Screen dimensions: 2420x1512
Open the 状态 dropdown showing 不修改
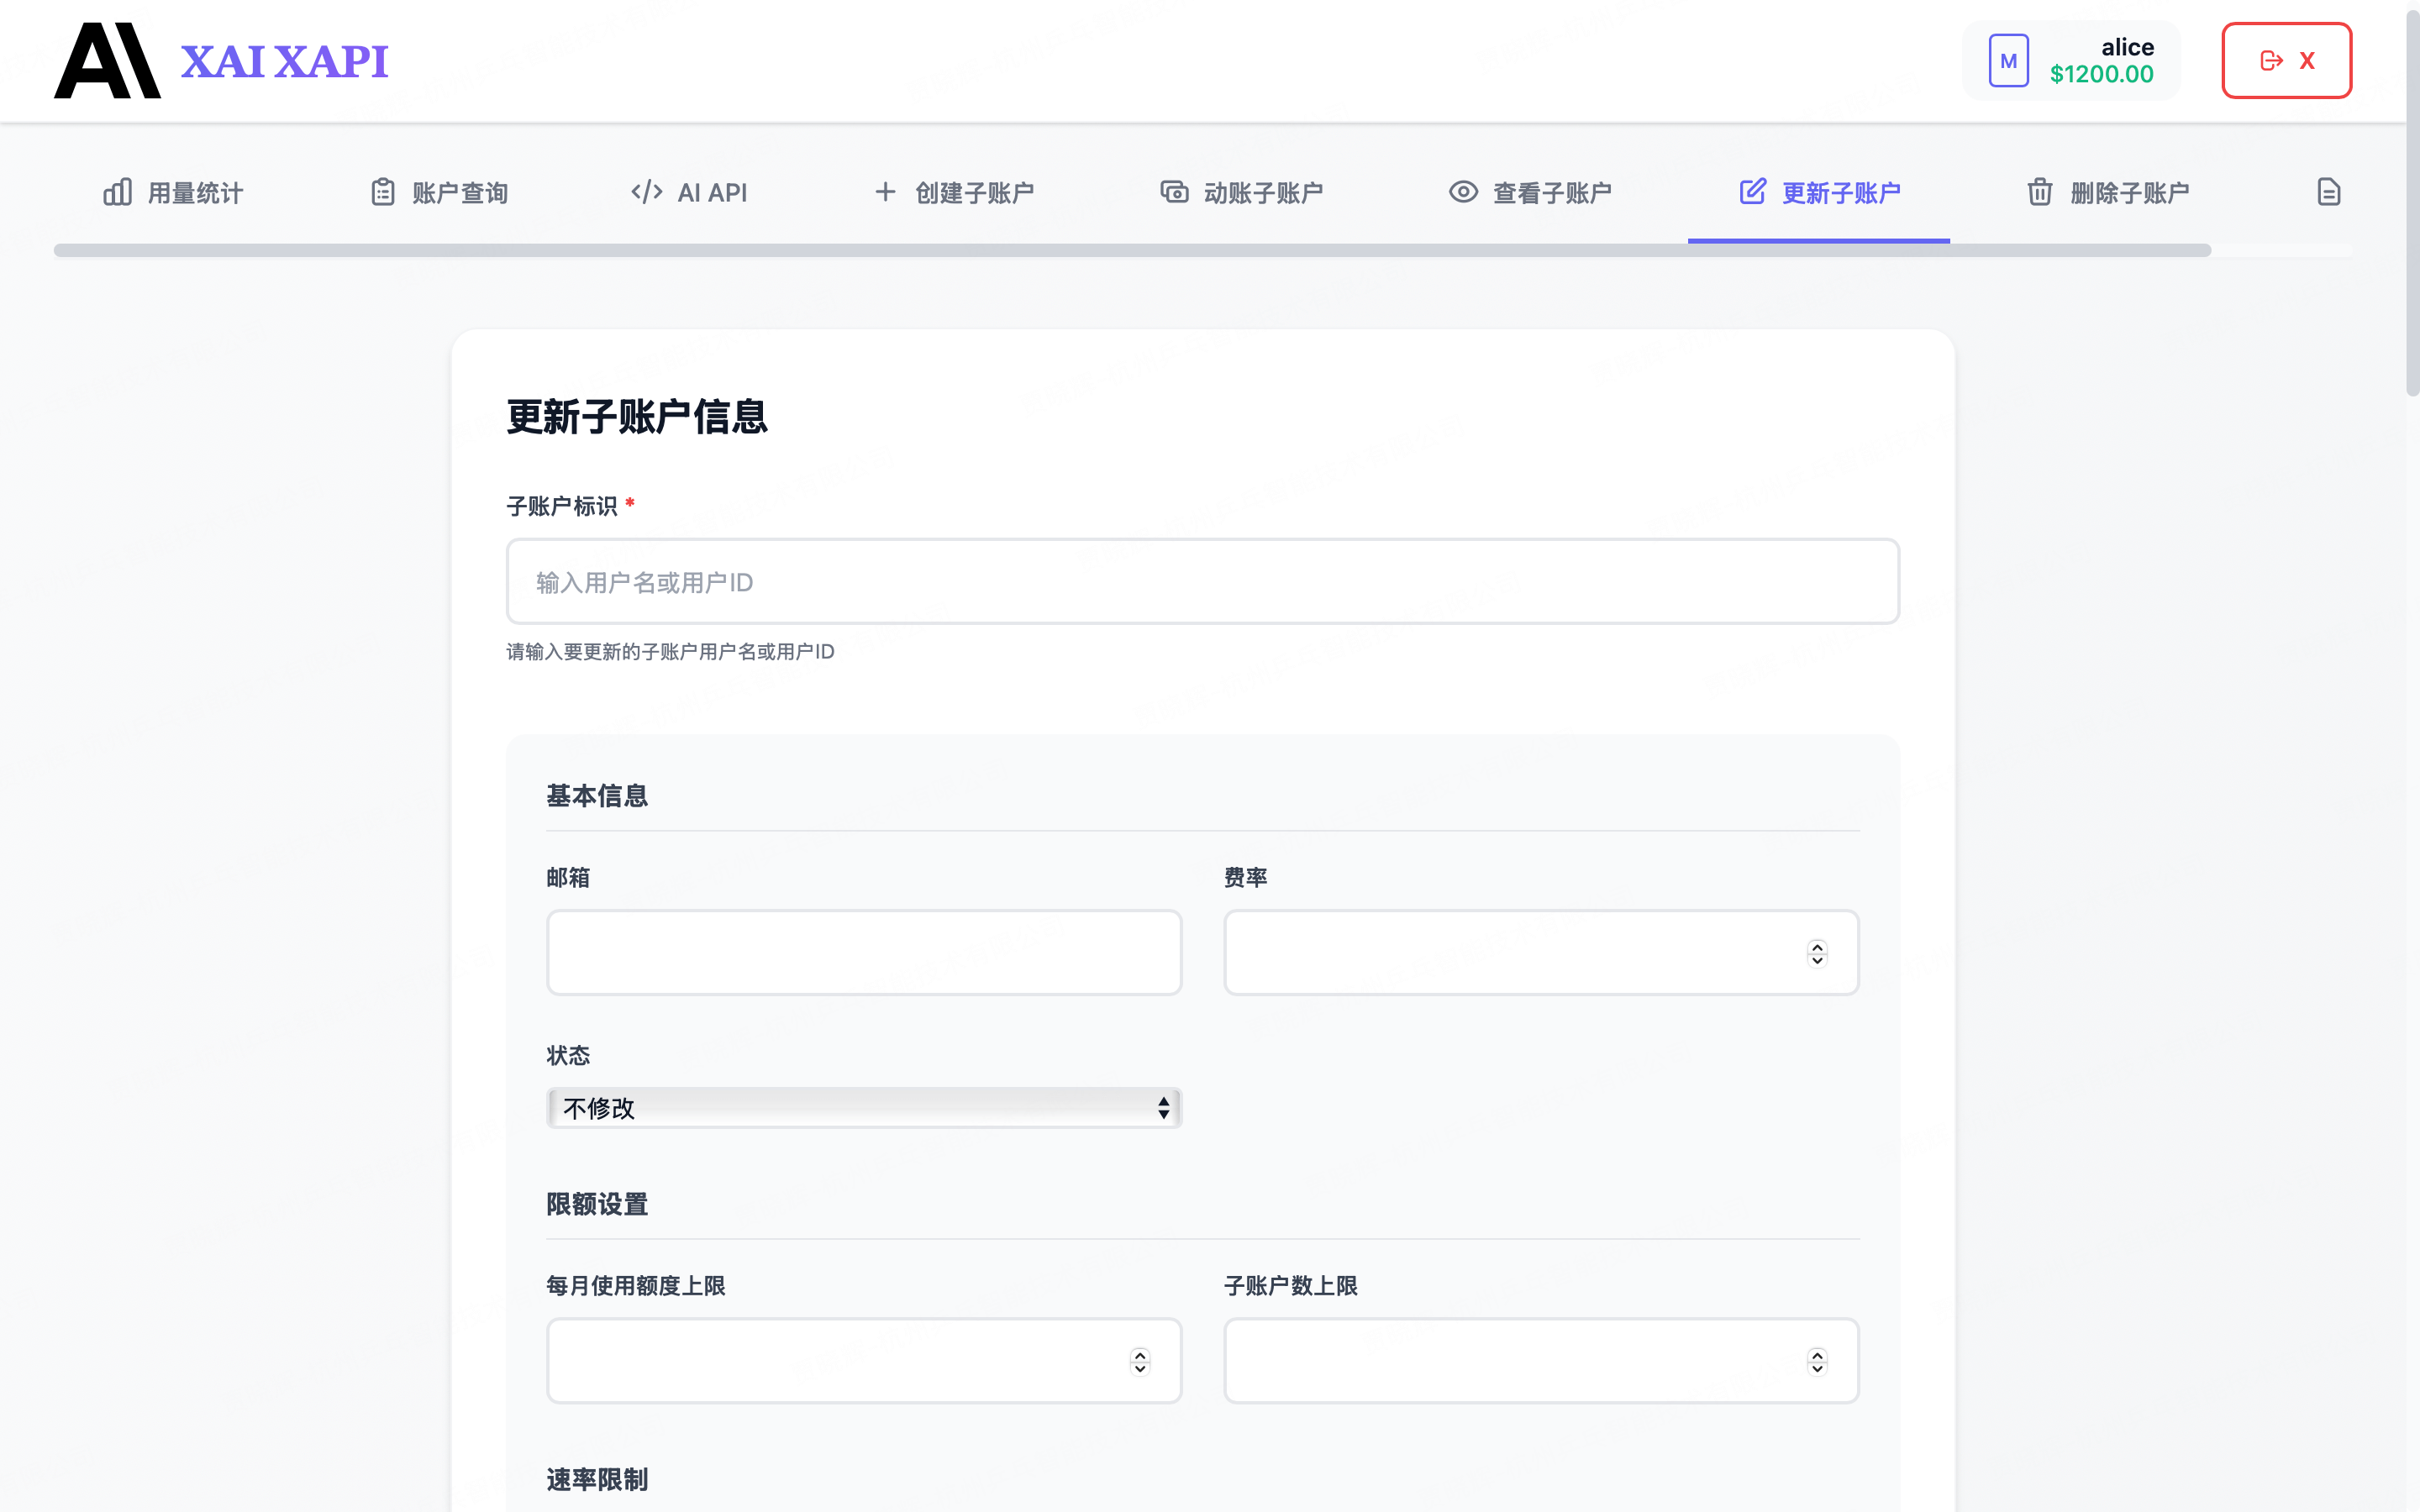point(864,1108)
